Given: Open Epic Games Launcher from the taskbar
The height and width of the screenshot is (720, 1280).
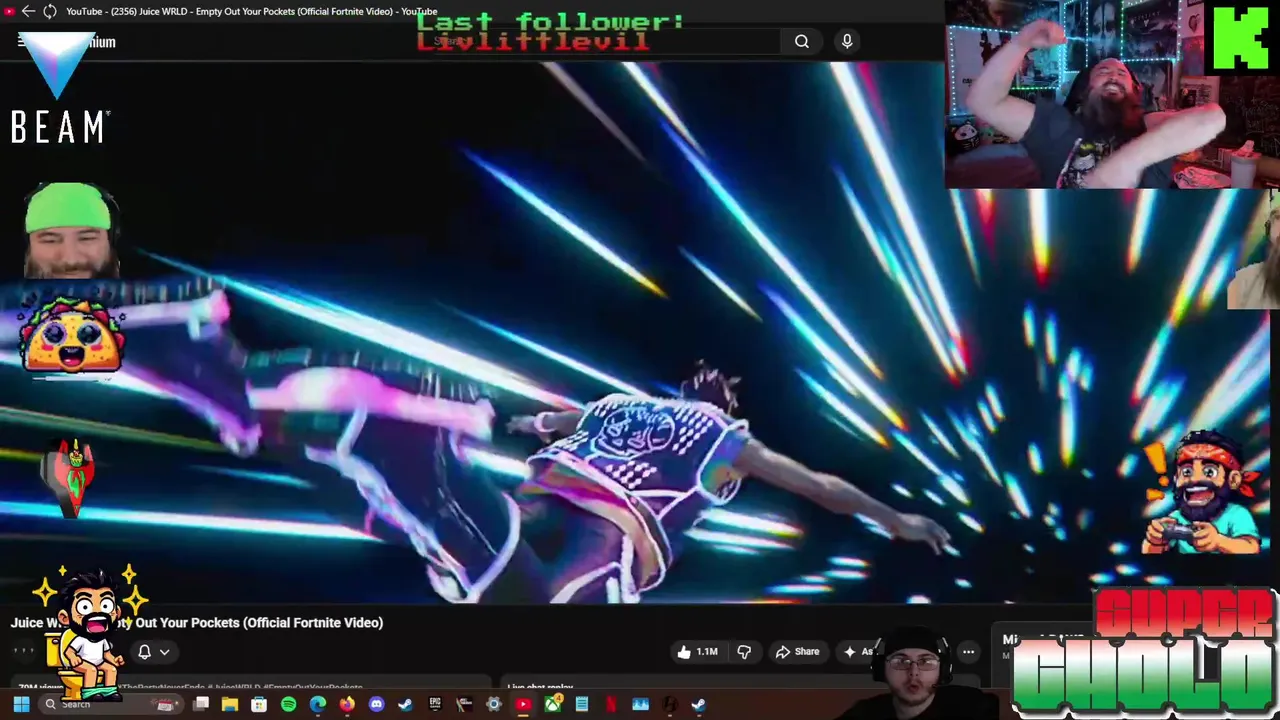Looking at the screenshot, I should (x=434, y=705).
